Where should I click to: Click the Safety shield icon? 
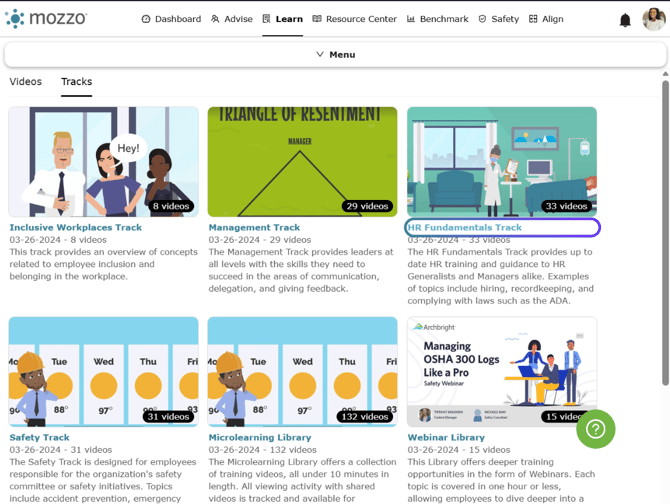click(482, 19)
